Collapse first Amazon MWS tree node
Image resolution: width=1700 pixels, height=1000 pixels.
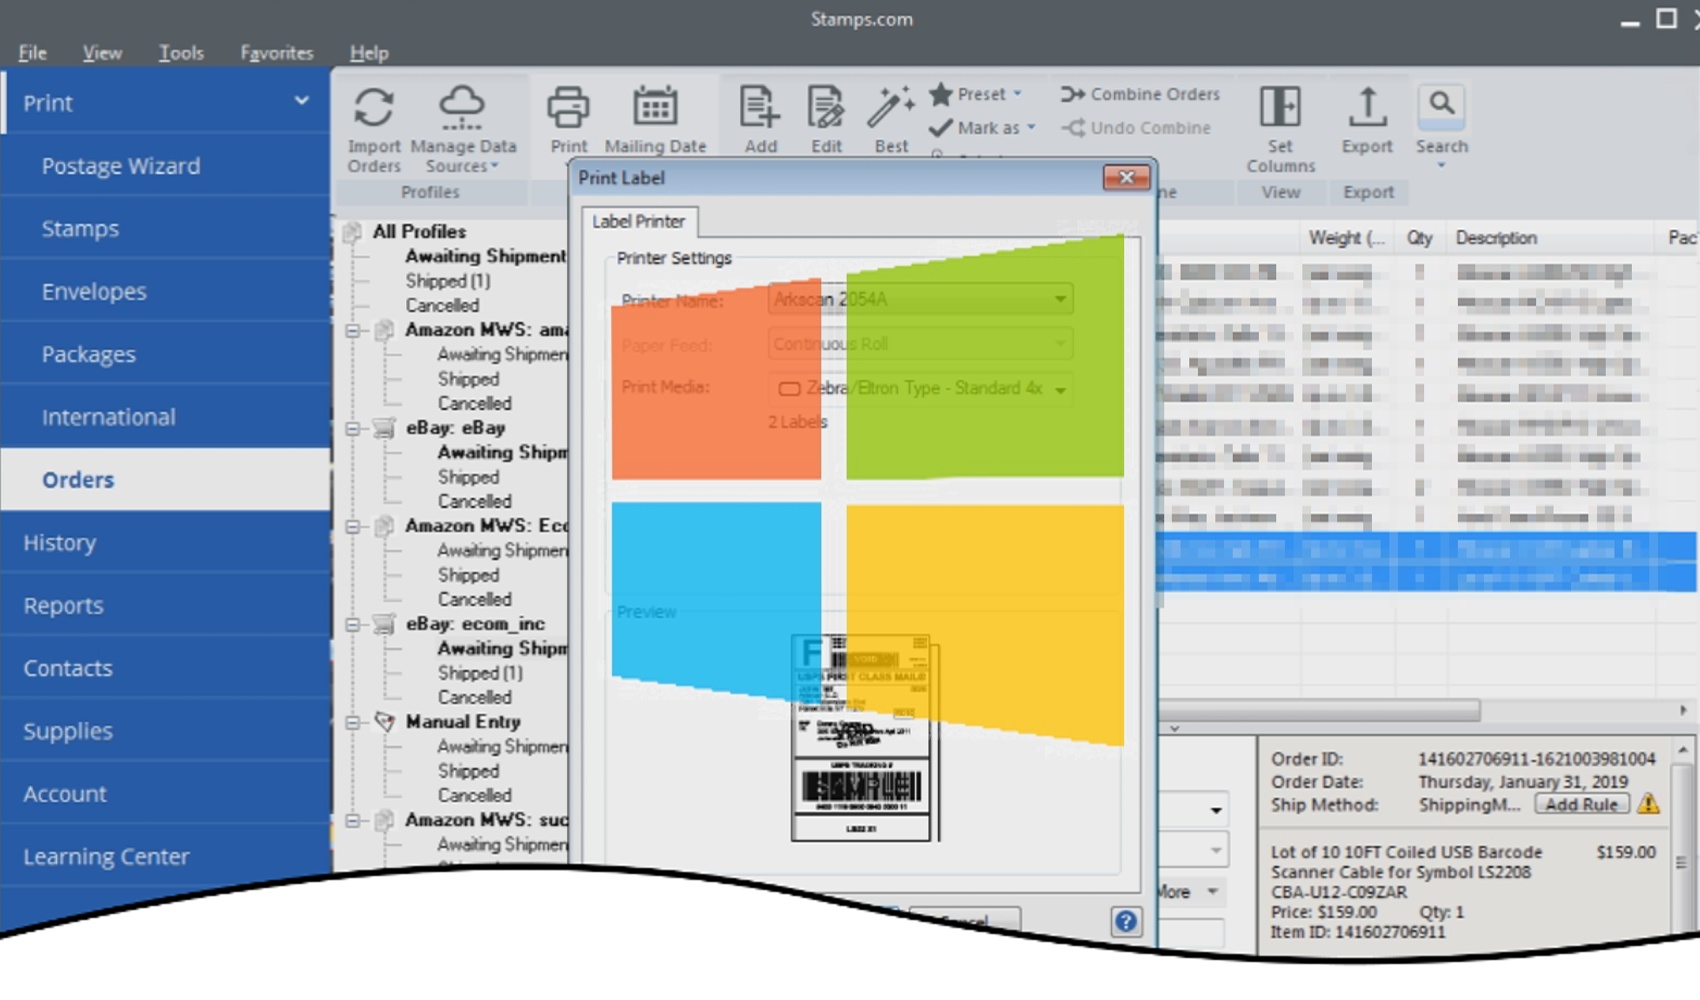pos(353,330)
